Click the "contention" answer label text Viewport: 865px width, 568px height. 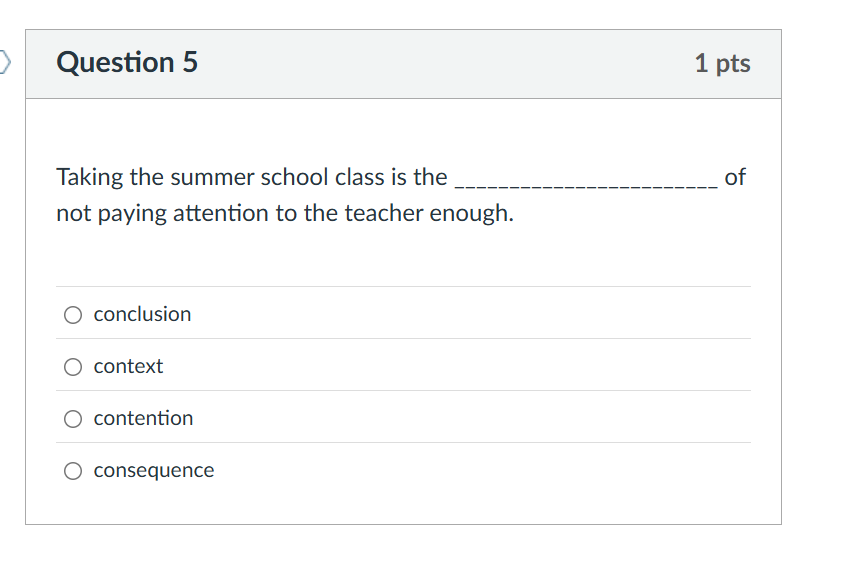pyautogui.click(x=143, y=418)
